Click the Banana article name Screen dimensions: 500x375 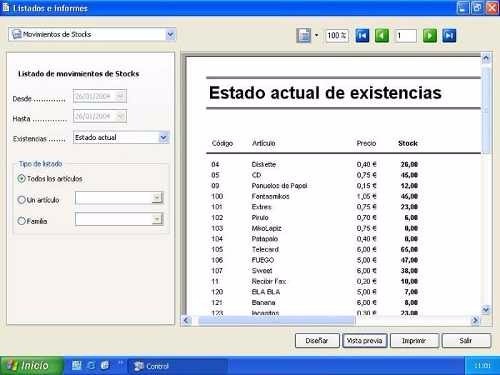tap(263, 303)
